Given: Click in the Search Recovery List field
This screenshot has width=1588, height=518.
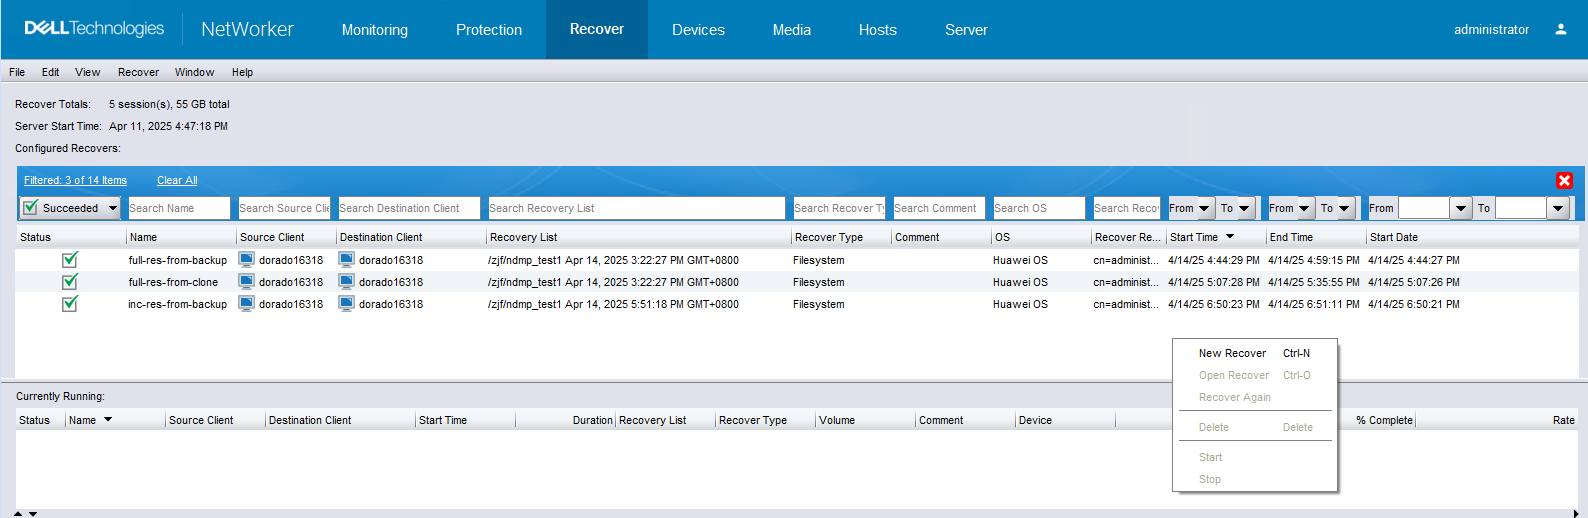Looking at the screenshot, I should point(636,208).
